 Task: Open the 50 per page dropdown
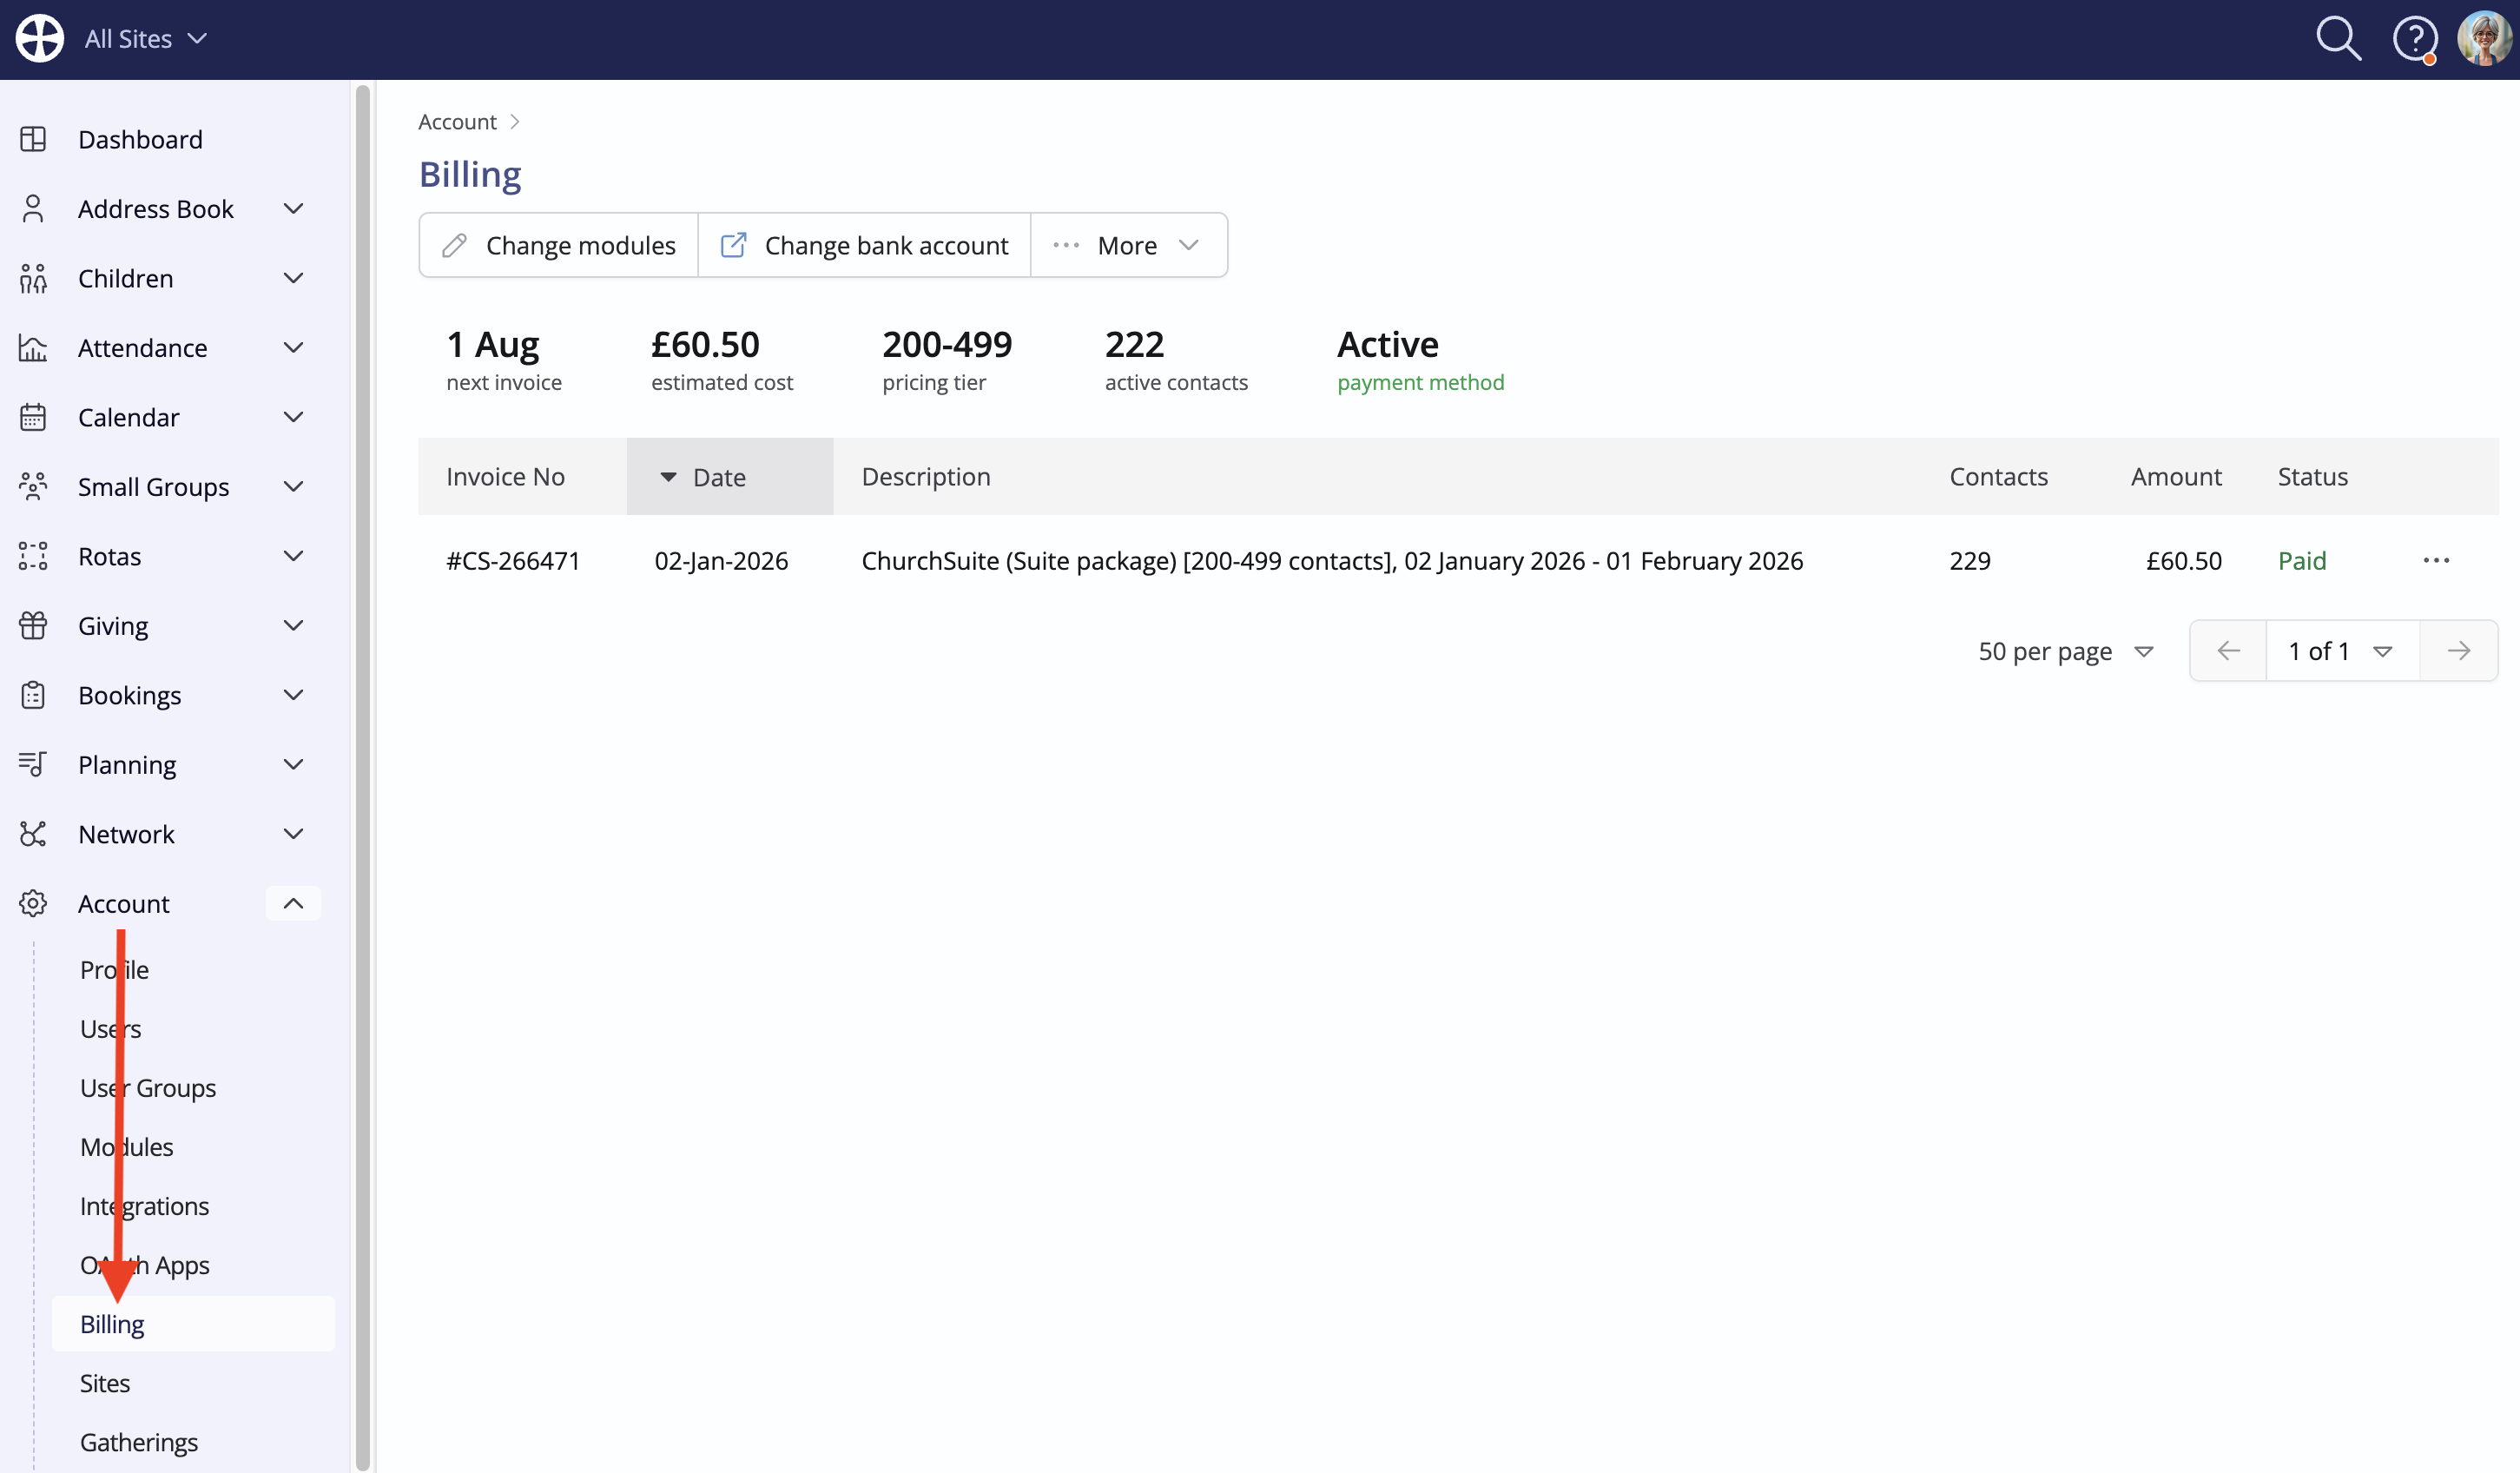(x=2064, y=651)
